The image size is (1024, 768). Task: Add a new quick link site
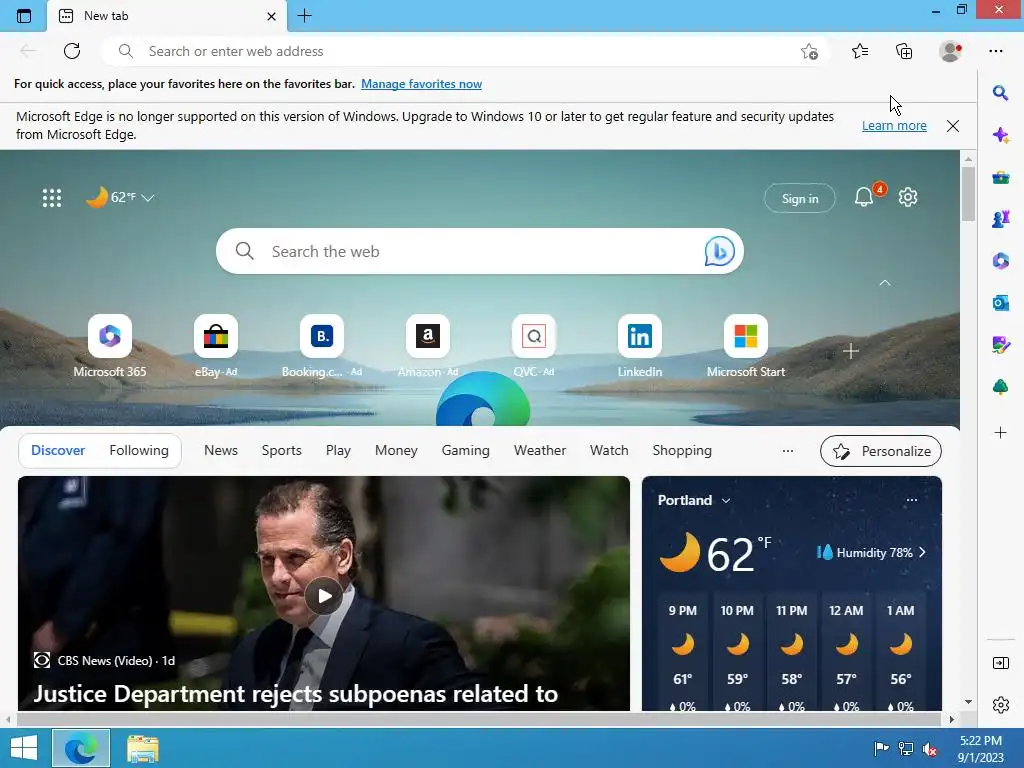pos(850,351)
